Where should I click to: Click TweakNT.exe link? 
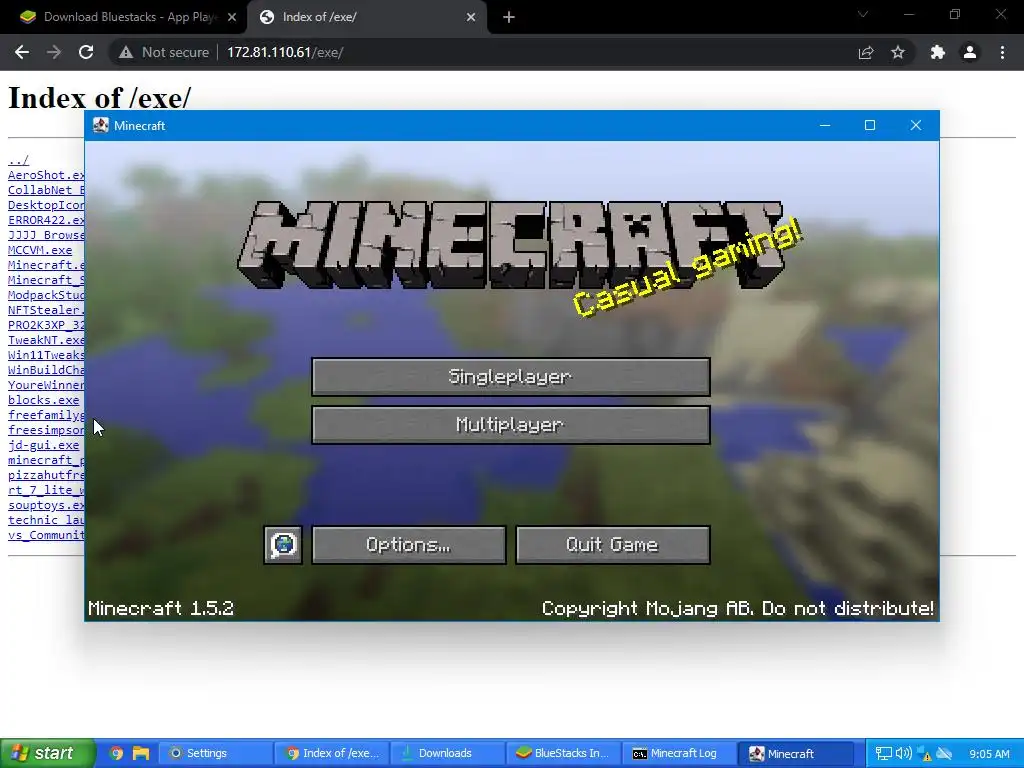pyautogui.click(x=46, y=340)
